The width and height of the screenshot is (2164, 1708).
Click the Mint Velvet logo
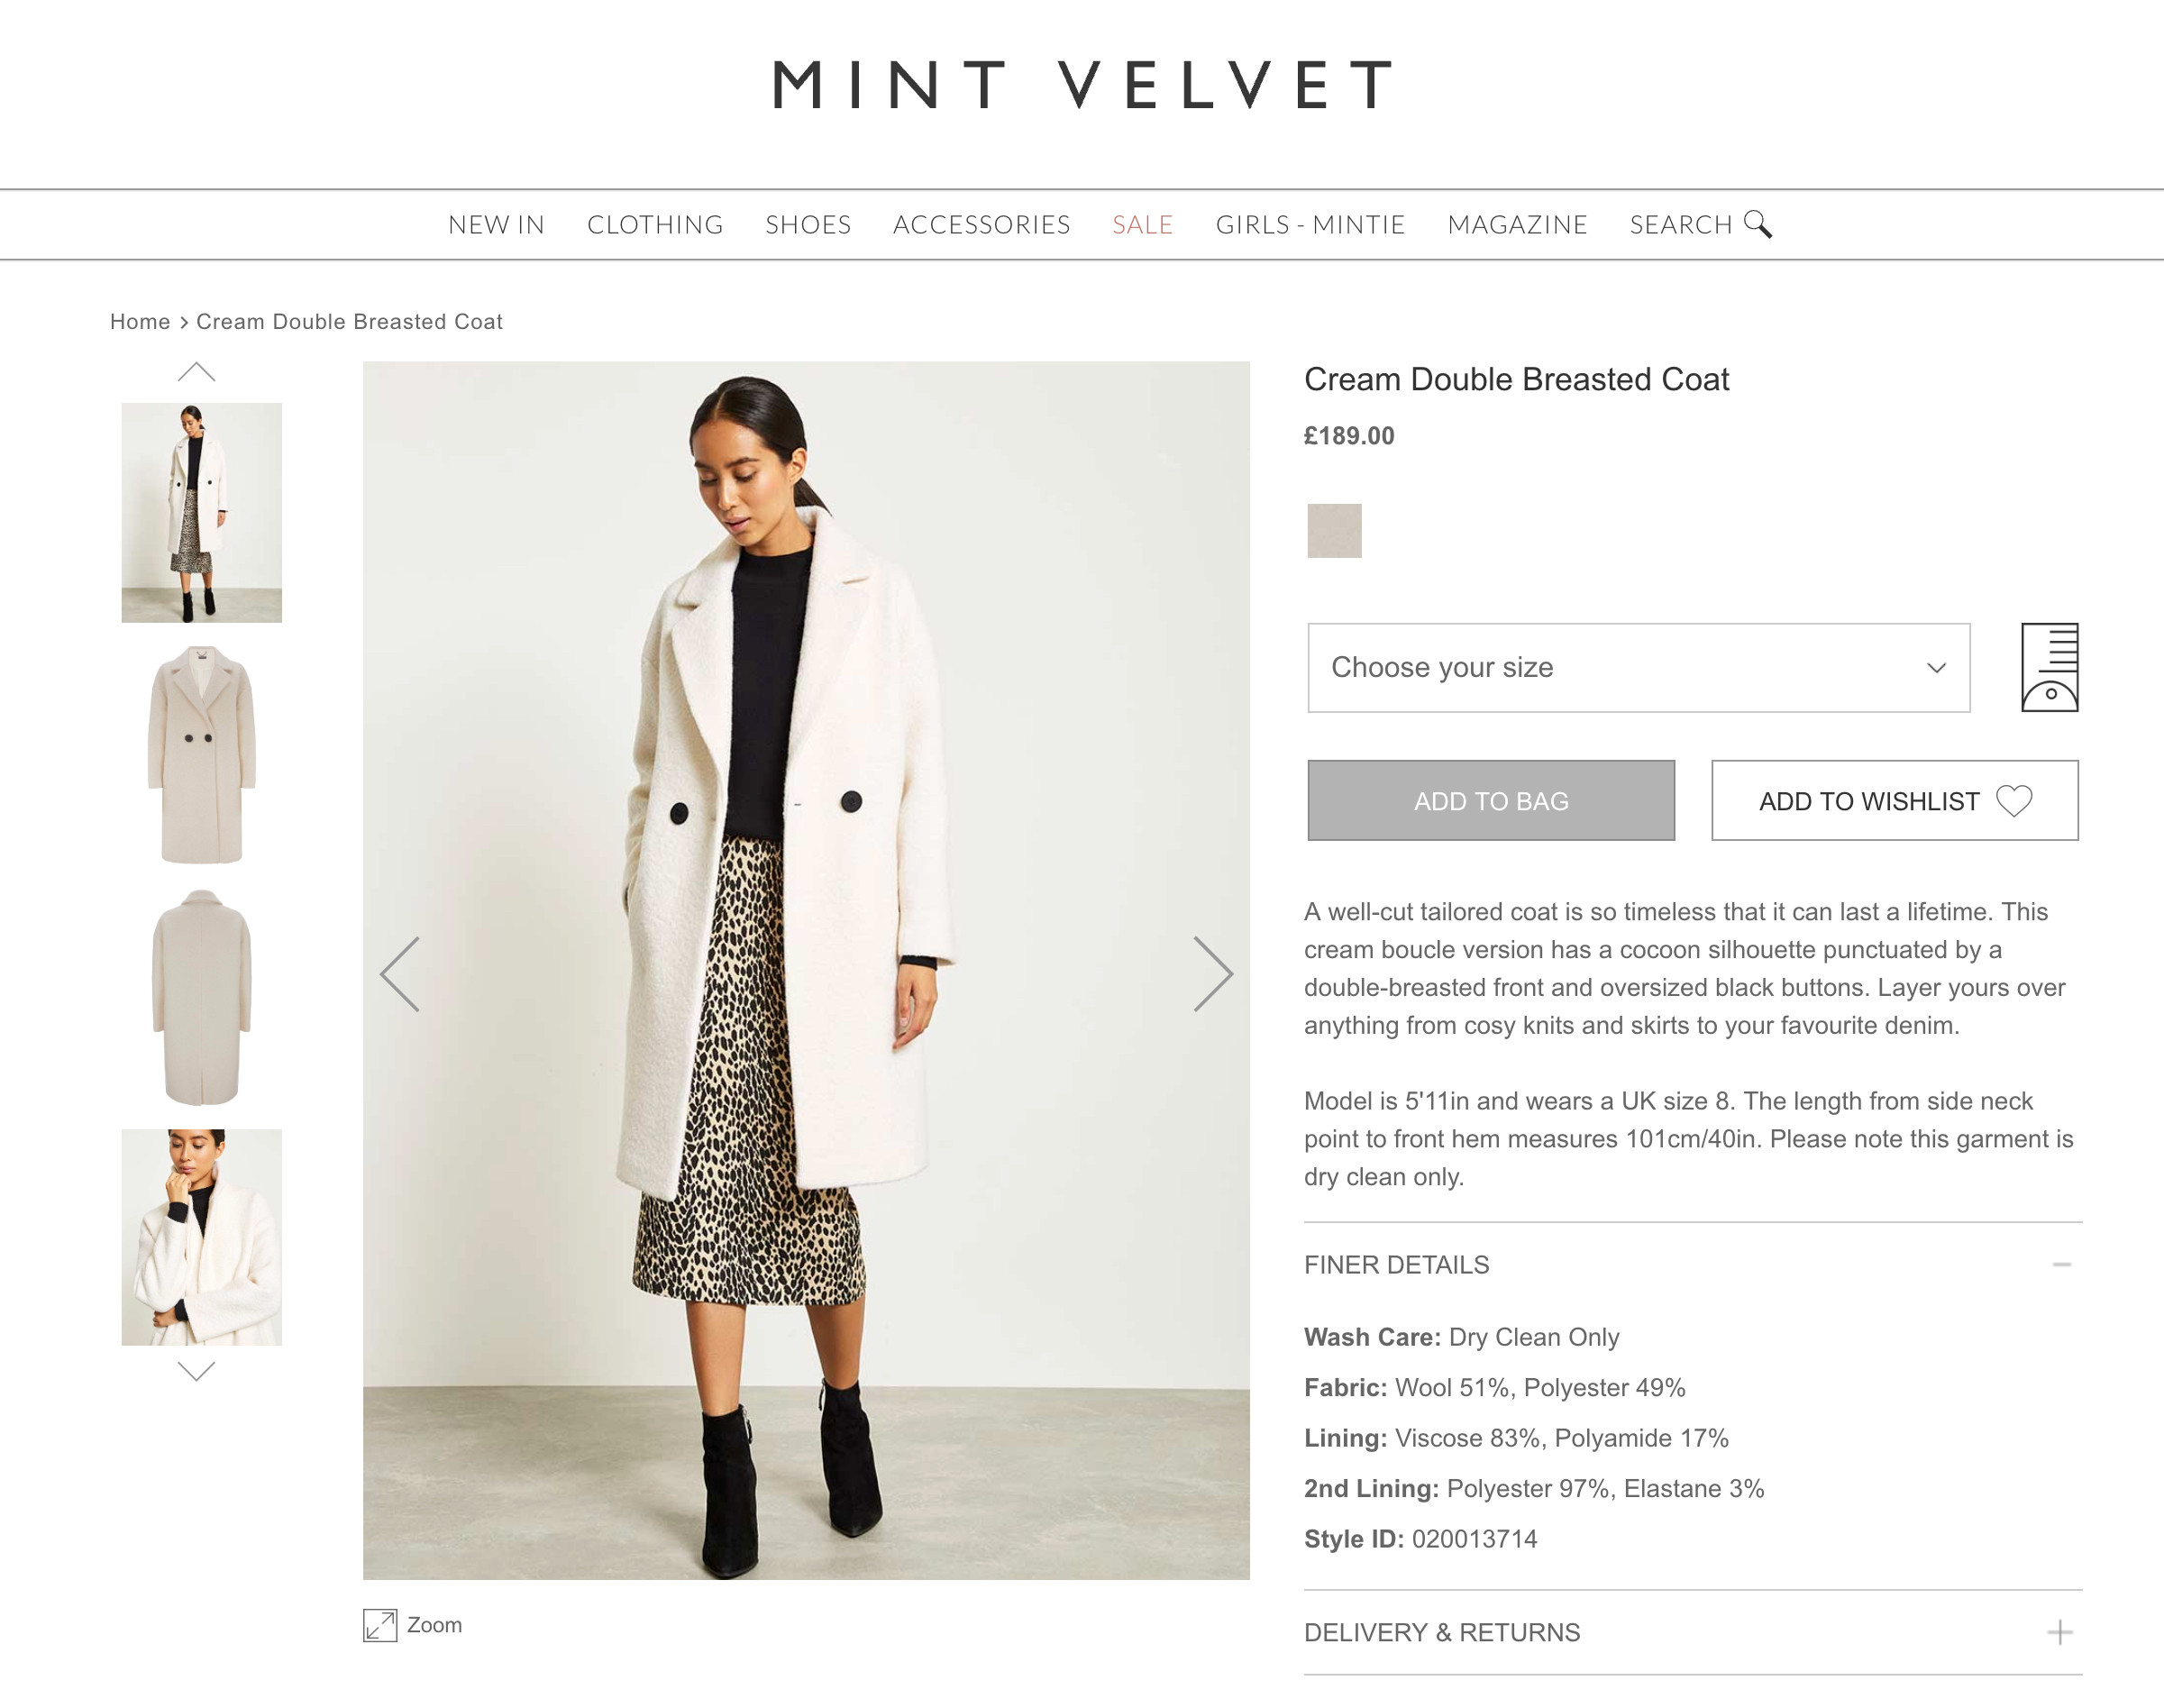pyautogui.click(x=1082, y=84)
